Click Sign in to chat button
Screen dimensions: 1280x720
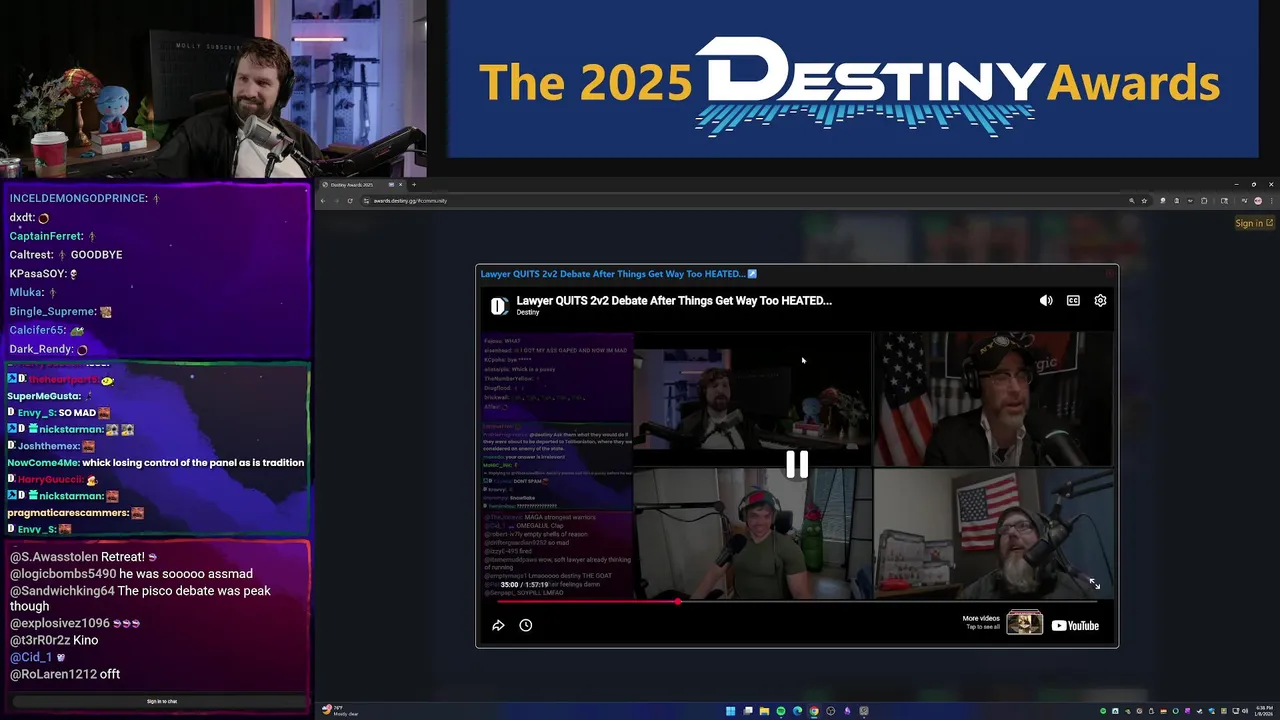pyautogui.click(x=162, y=702)
